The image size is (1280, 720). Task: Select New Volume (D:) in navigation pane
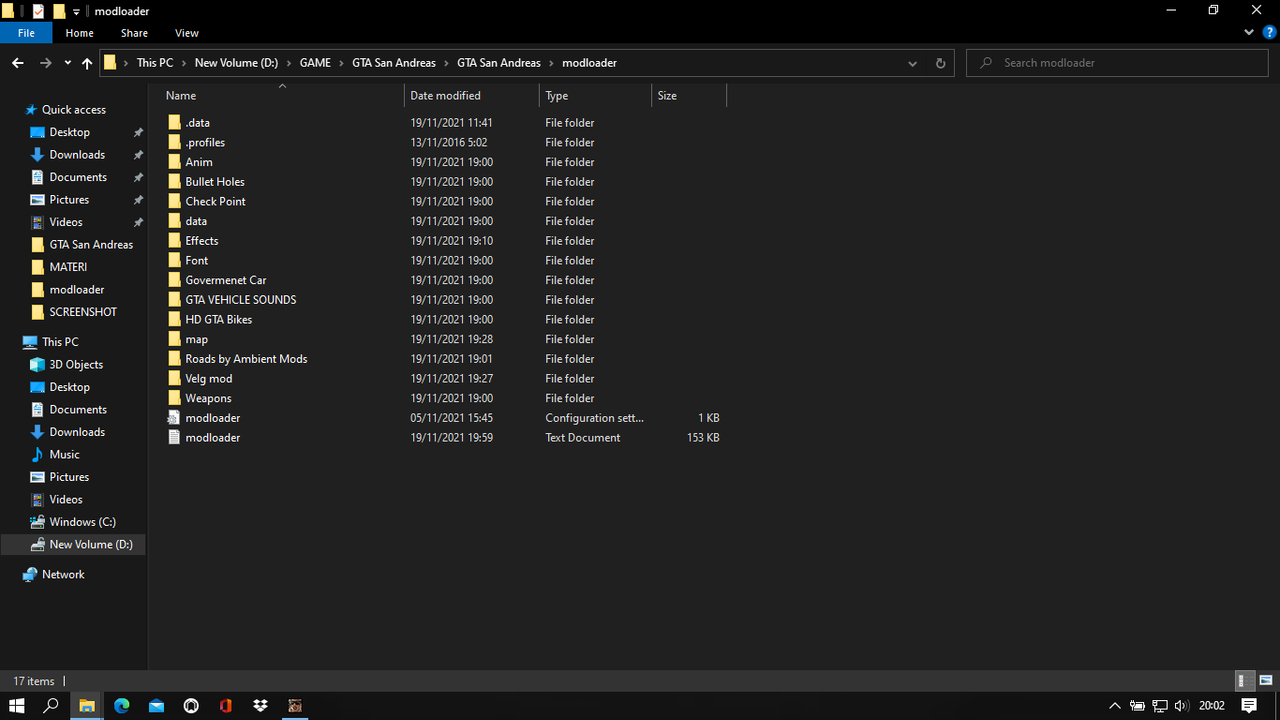[91, 545]
